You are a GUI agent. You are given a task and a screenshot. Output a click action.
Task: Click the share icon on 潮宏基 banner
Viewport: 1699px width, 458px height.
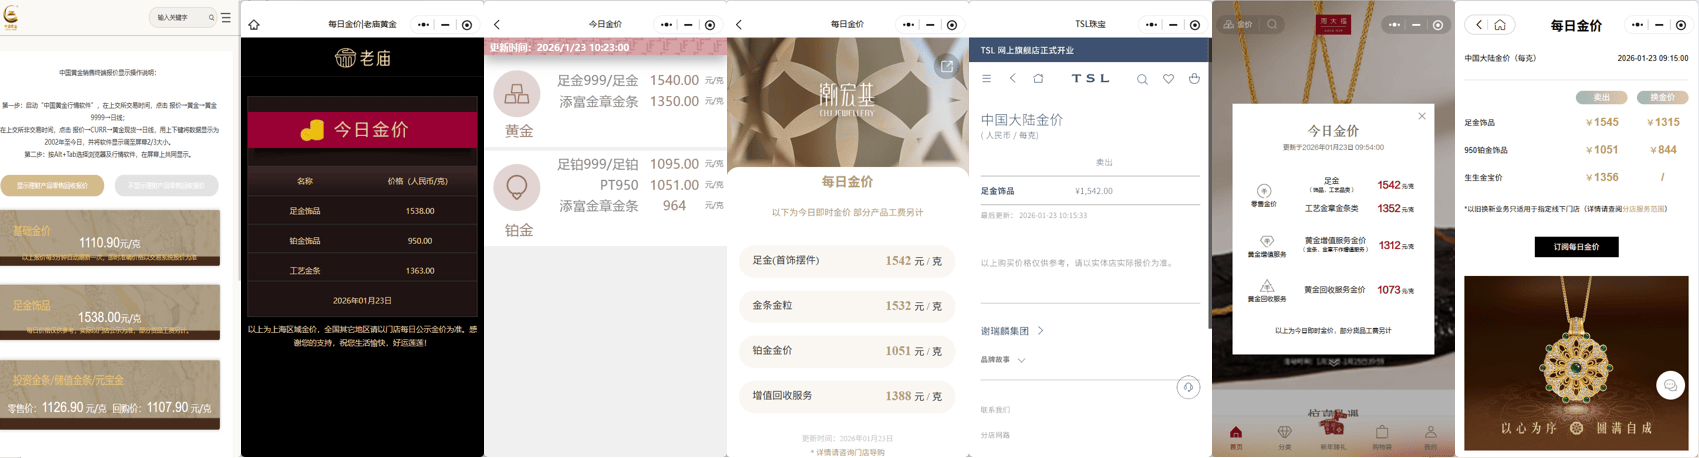pos(945,66)
